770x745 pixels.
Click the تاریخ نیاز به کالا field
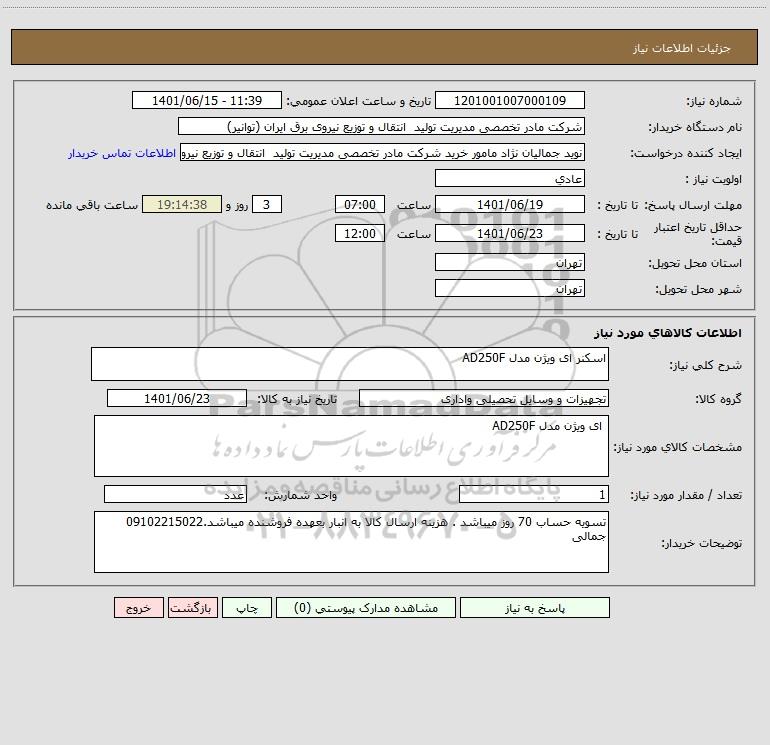[x=177, y=398]
